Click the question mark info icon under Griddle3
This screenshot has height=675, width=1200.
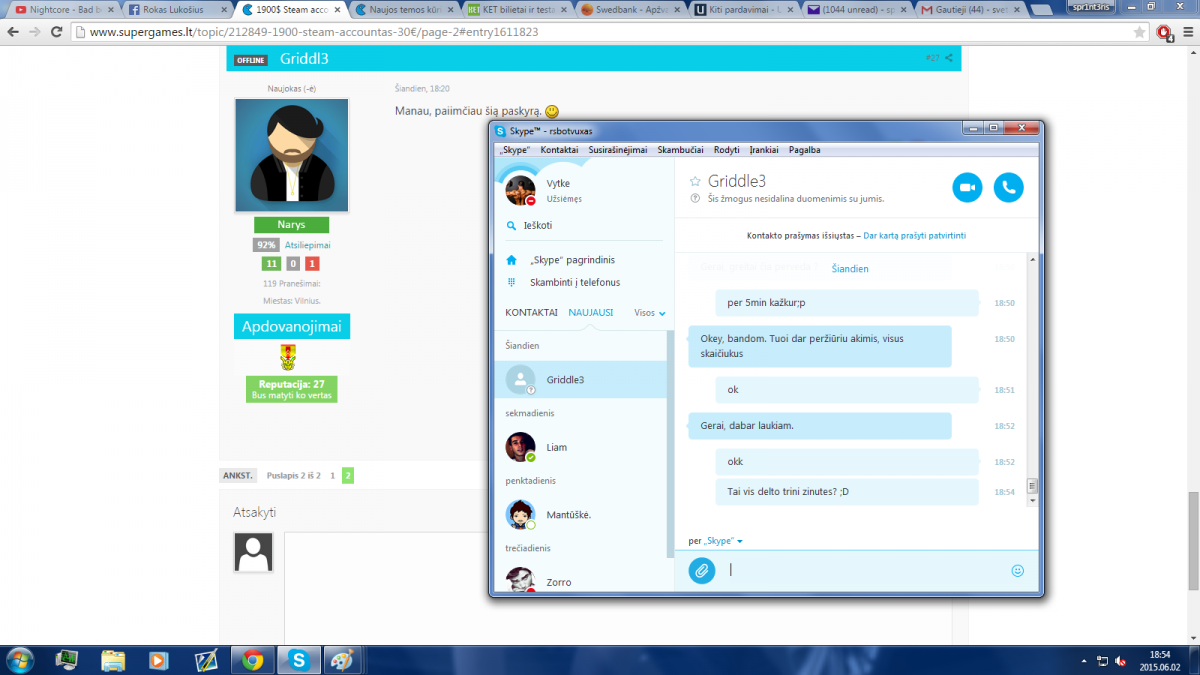pos(695,199)
